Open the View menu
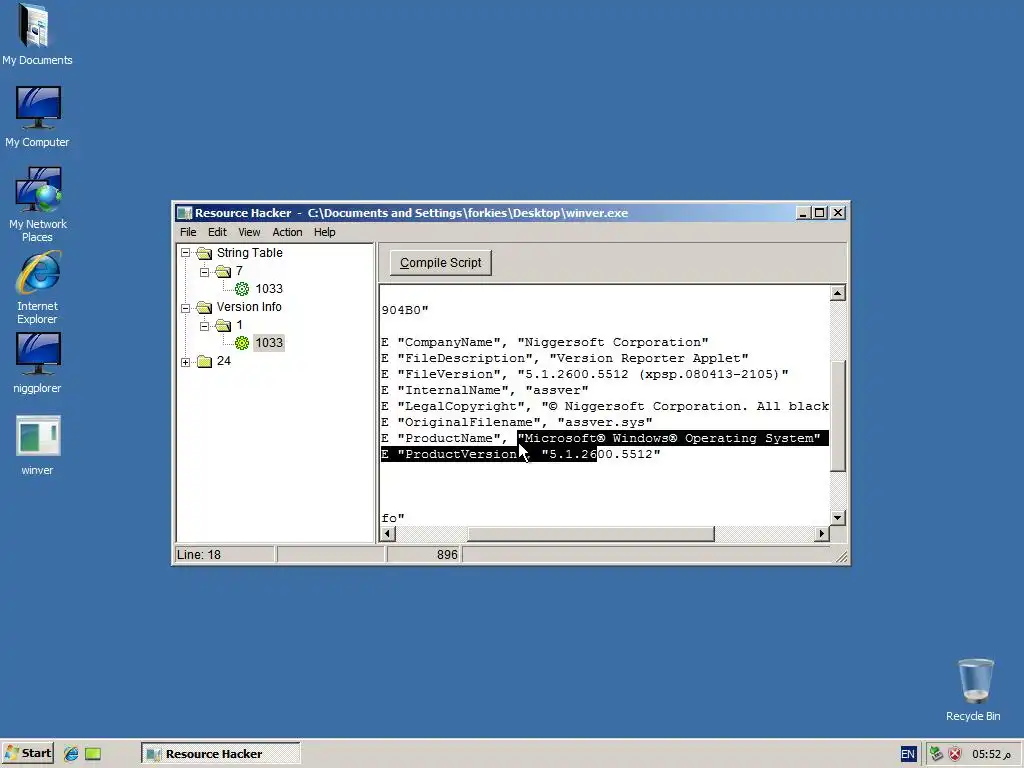The image size is (1024, 768). coord(249,232)
